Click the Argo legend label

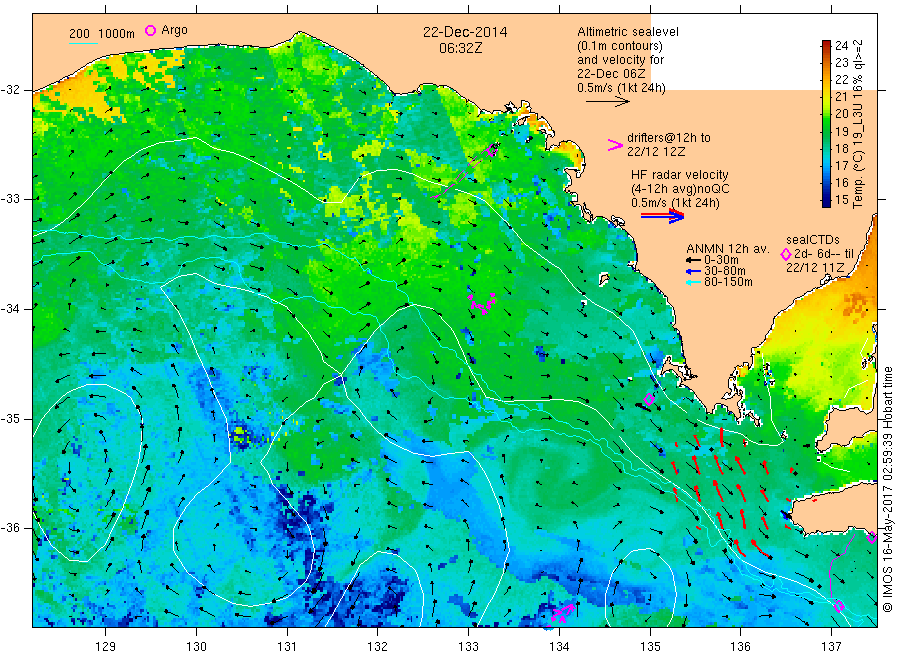174,30
